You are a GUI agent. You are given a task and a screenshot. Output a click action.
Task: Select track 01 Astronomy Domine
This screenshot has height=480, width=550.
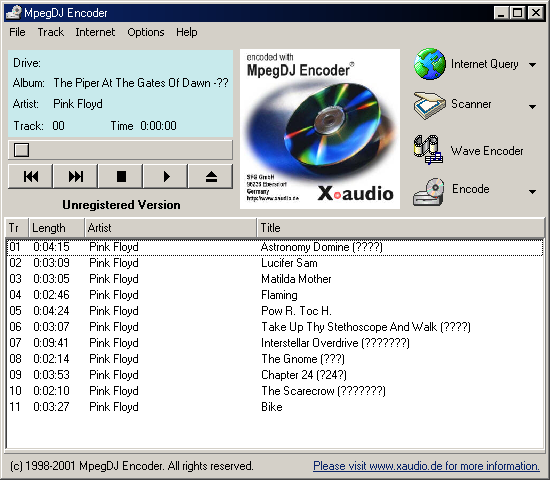[x=275, y=247]
